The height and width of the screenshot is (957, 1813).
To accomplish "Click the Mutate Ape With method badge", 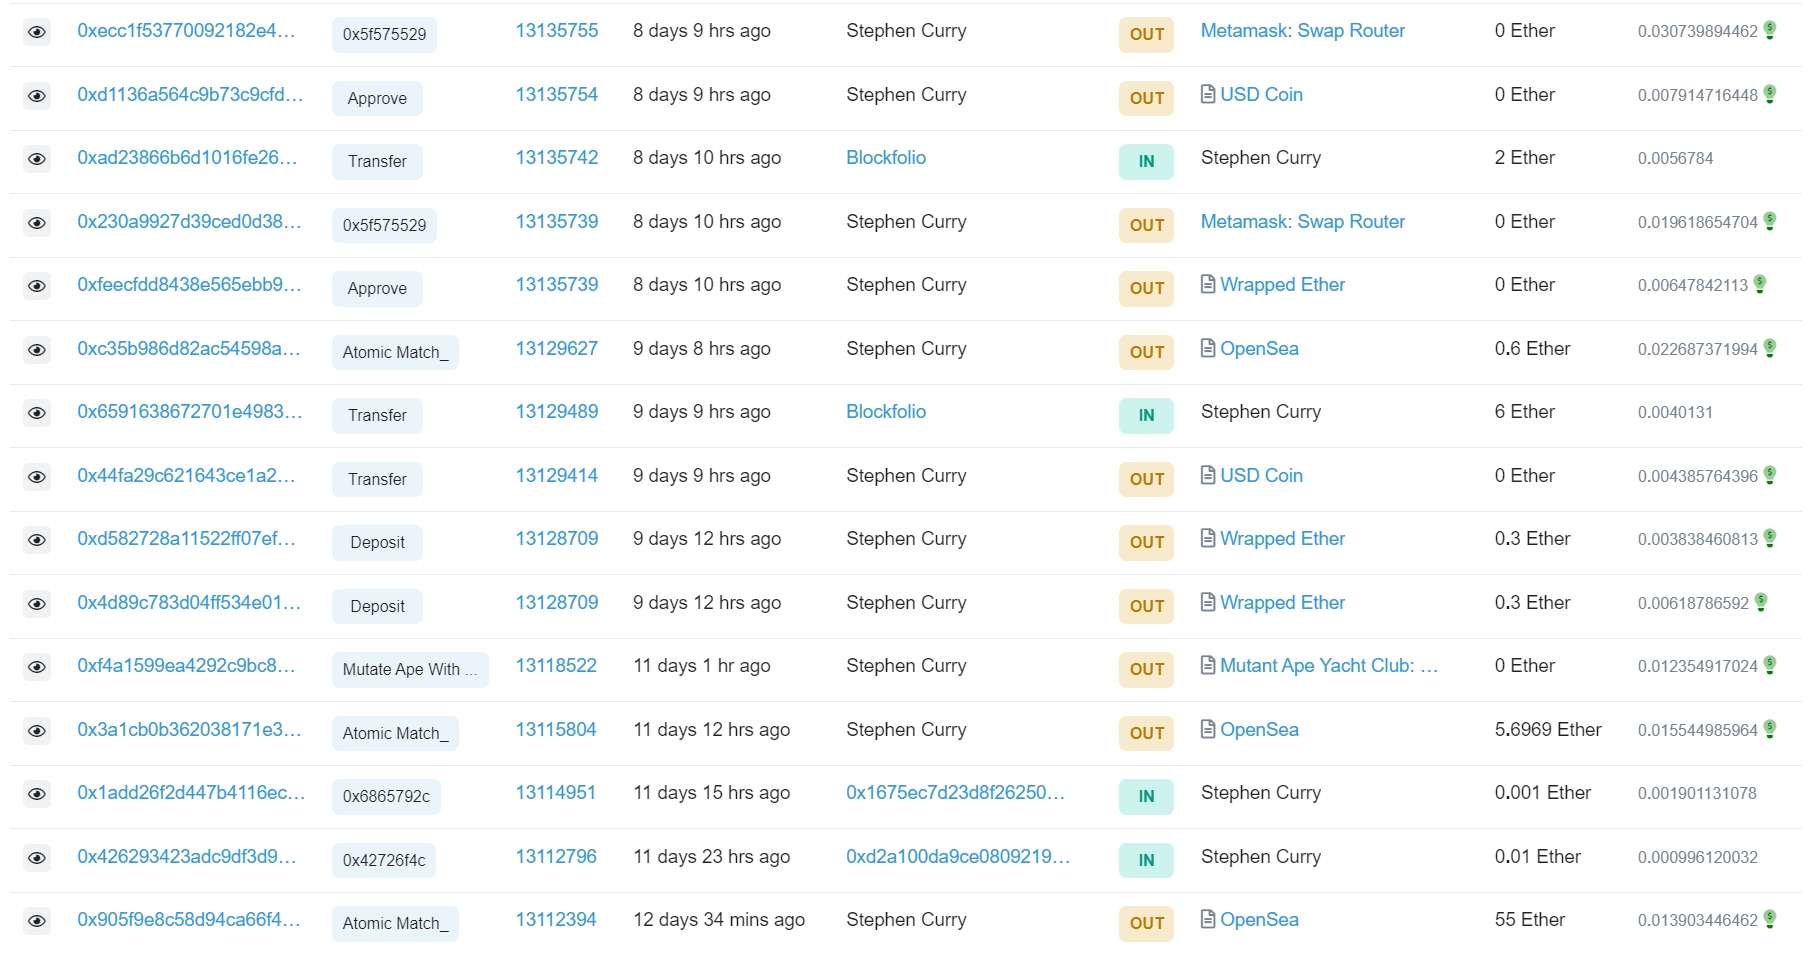I will pyautogui.click(x=410, y=670).
